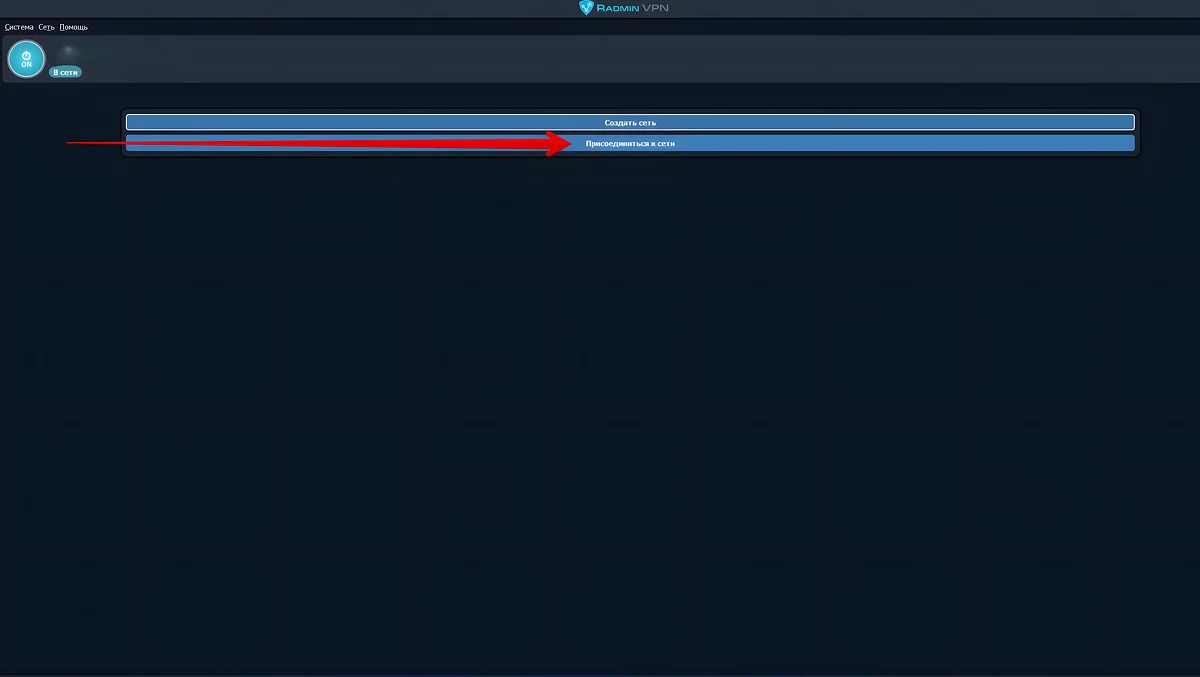The width and height of the screenshot is (1200, 677).
Task: Click the ON label inside power button
Action: [x=26, y=65]
